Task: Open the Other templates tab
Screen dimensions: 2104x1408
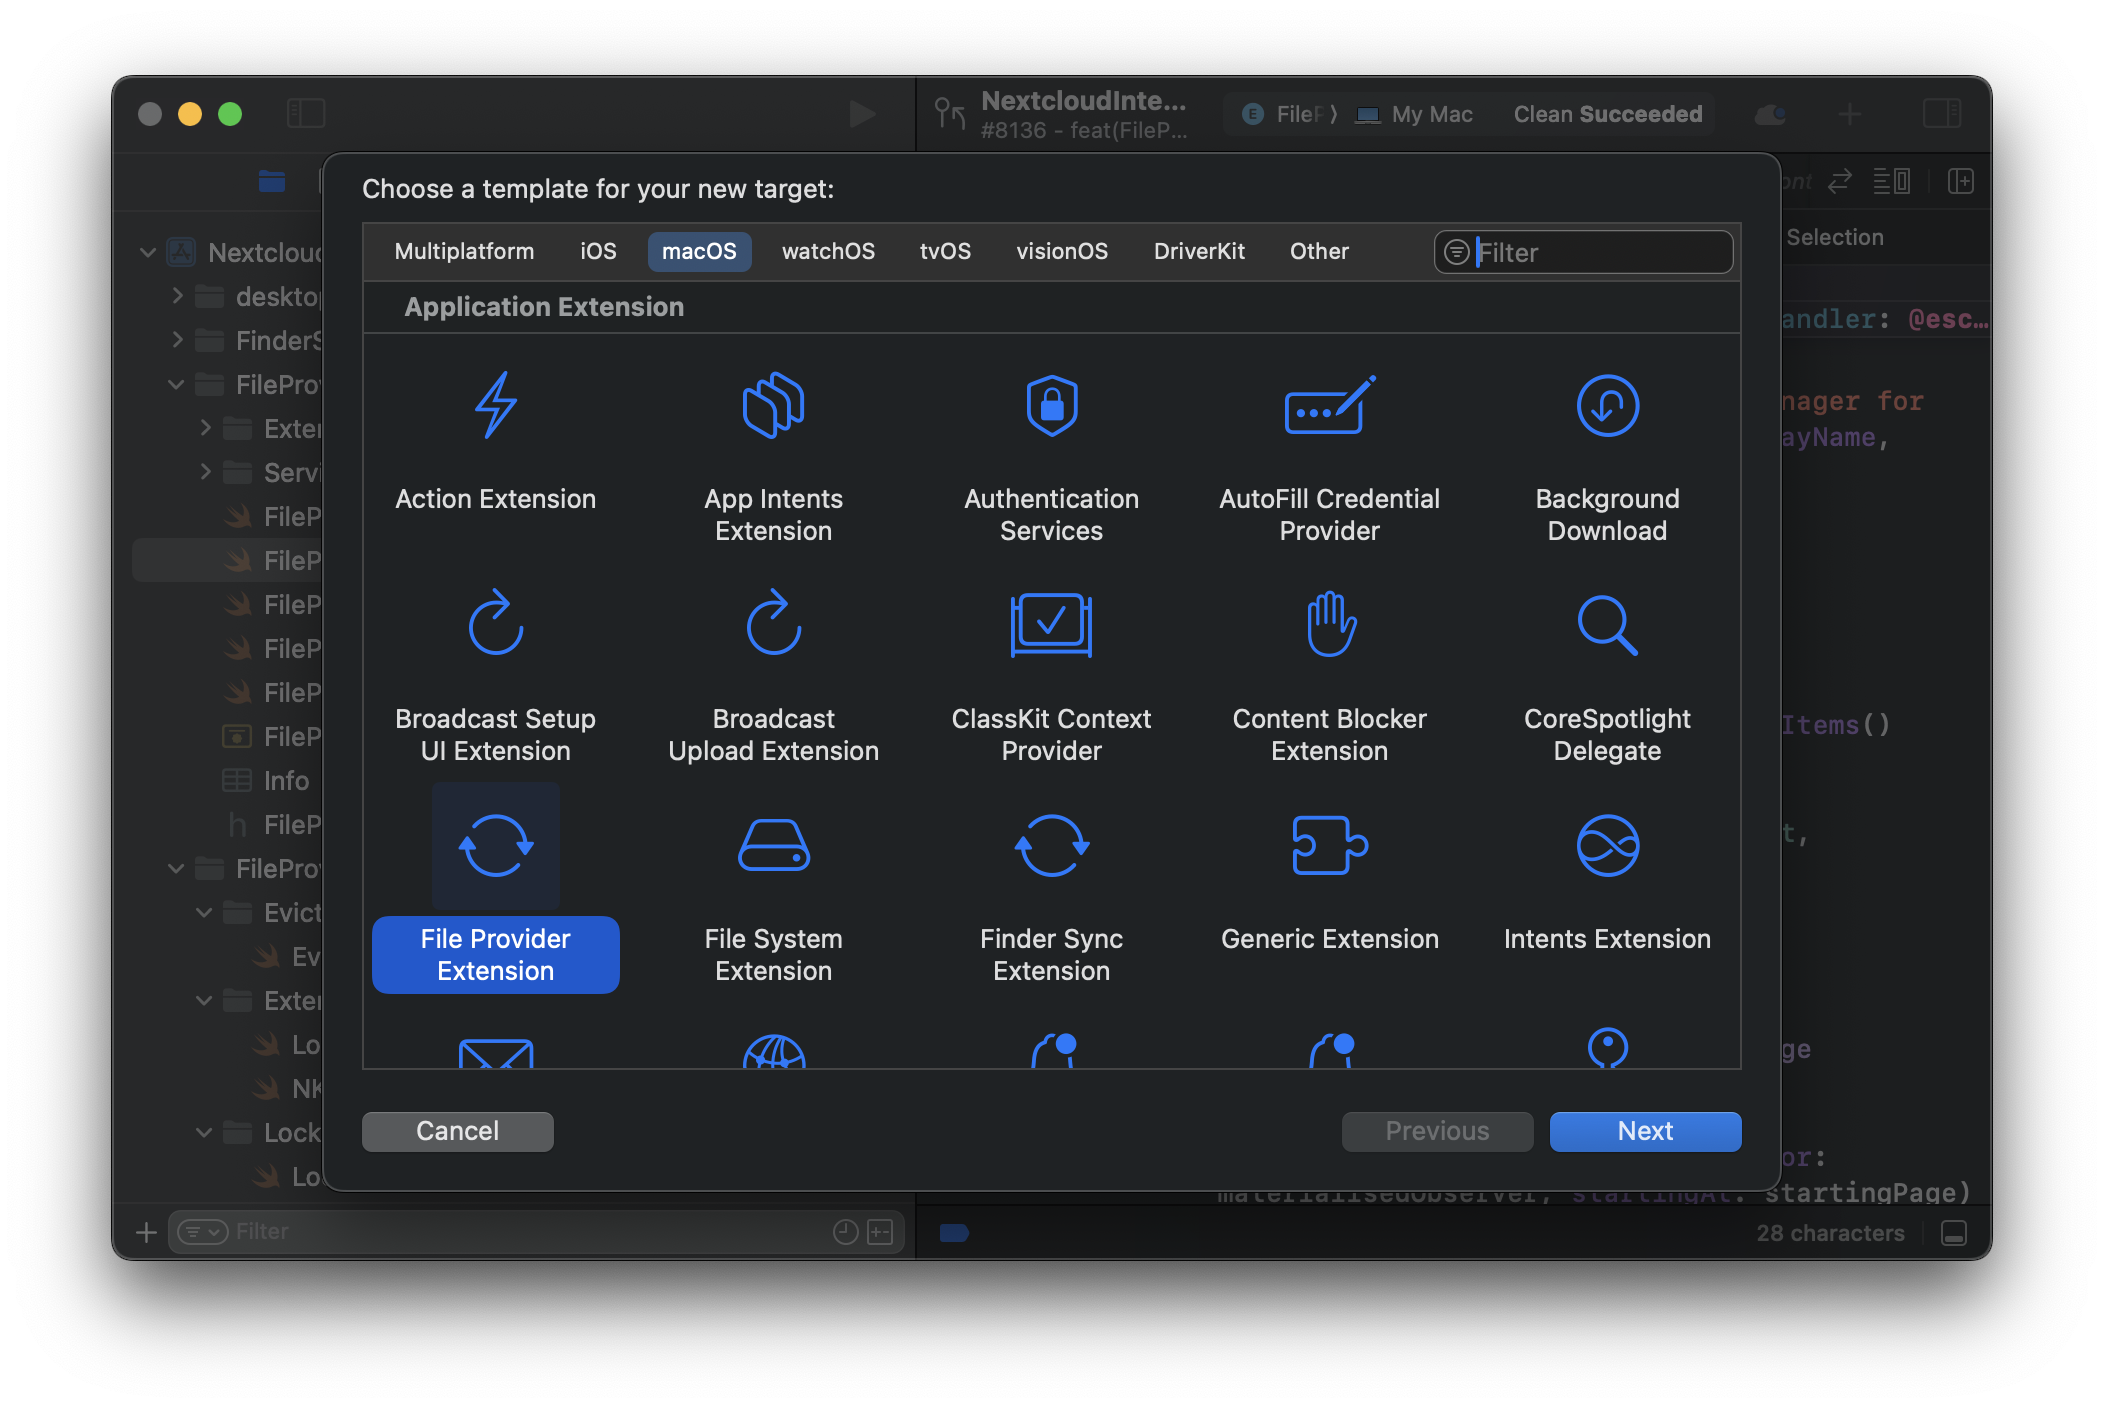Action: pos(1318,251)
